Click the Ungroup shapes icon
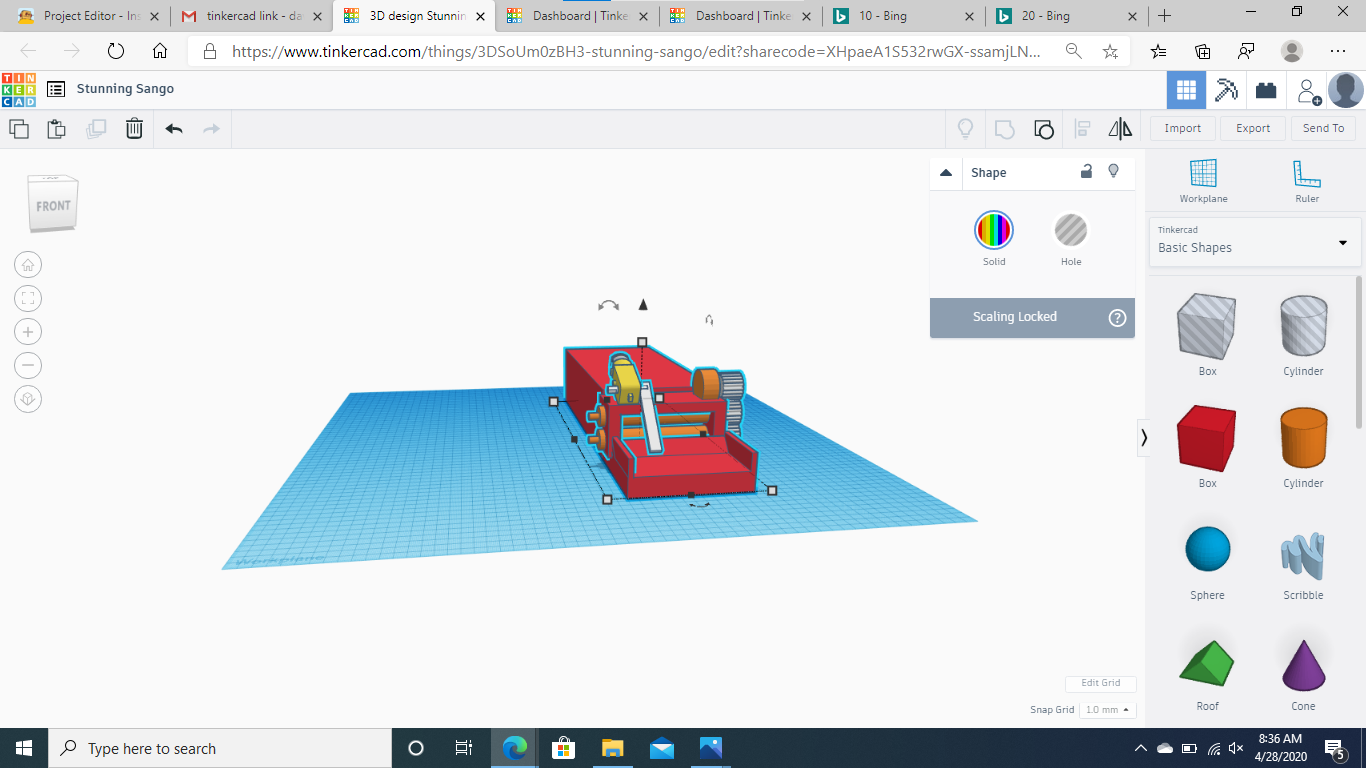Image resolution: width=1366 pixels, height=768 pixels. (1043, 128)
